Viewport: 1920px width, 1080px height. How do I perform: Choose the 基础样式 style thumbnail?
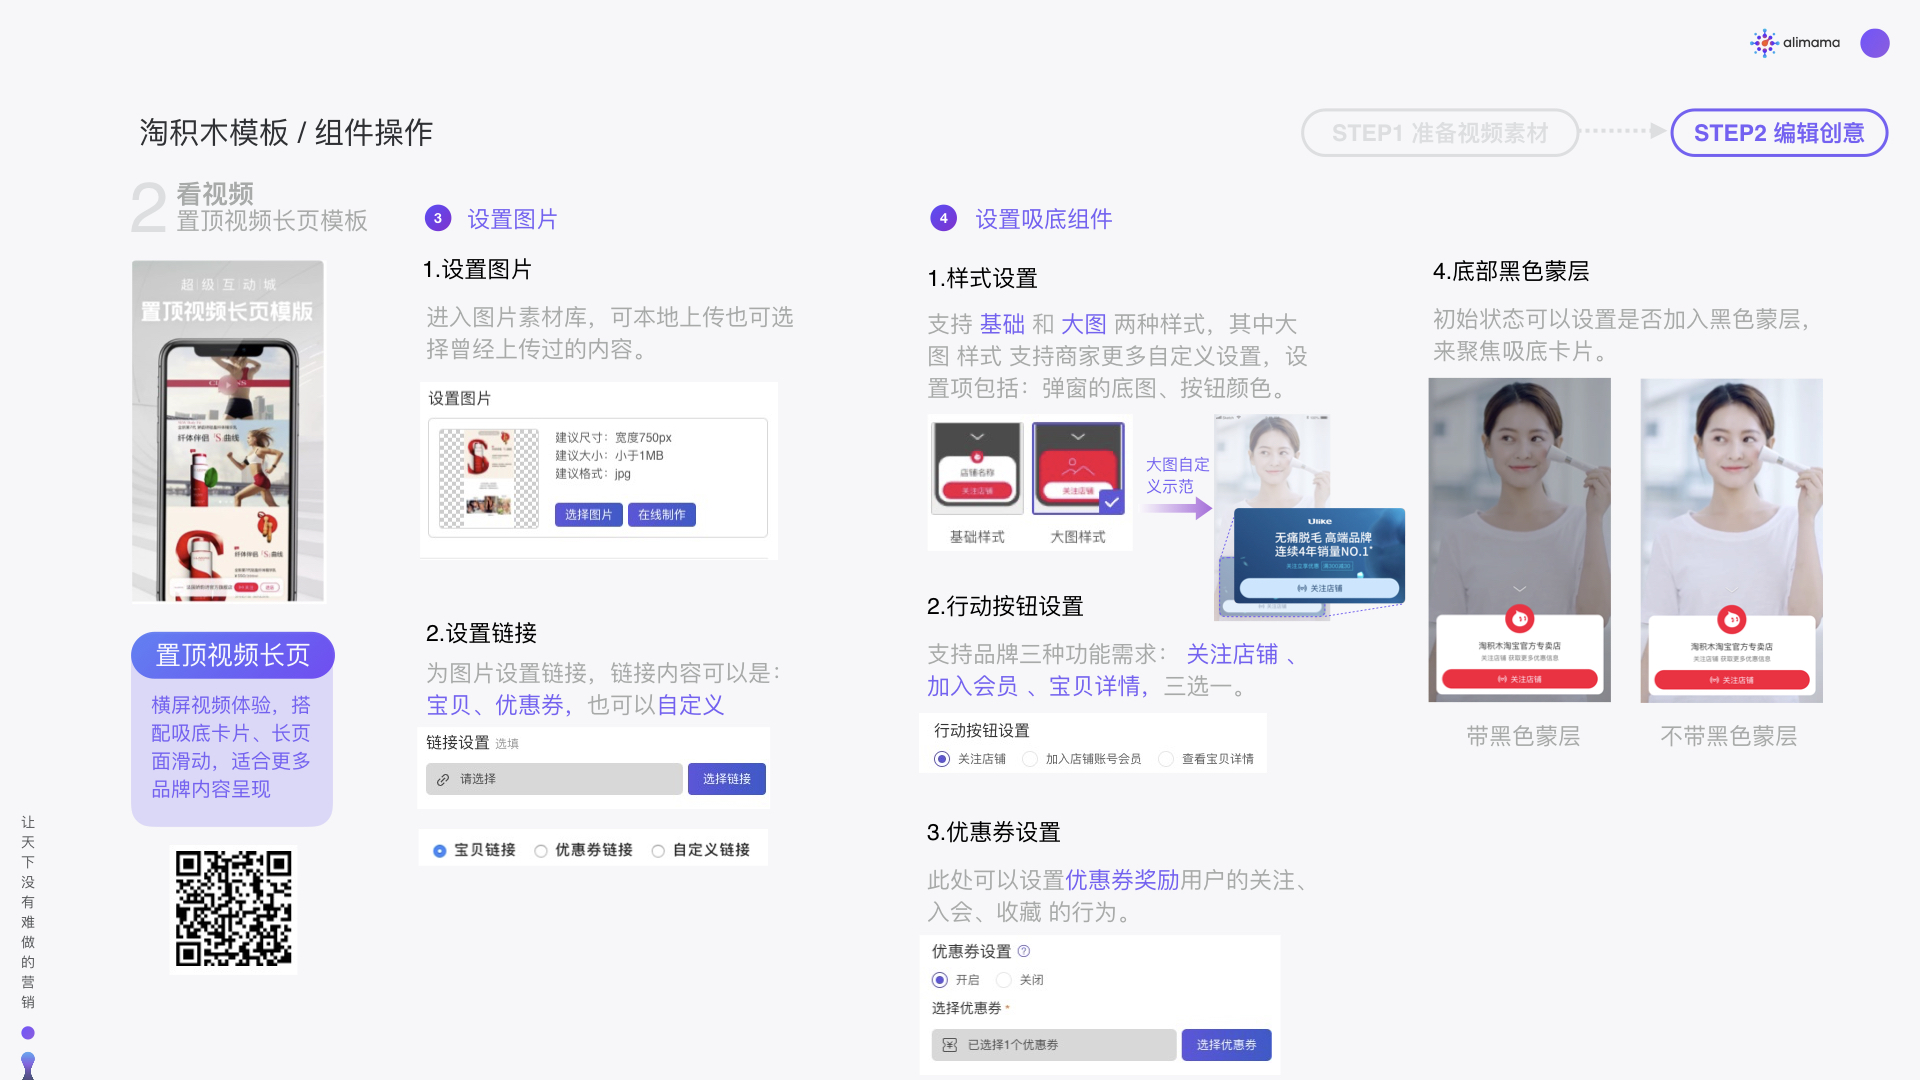coord(977,468)
